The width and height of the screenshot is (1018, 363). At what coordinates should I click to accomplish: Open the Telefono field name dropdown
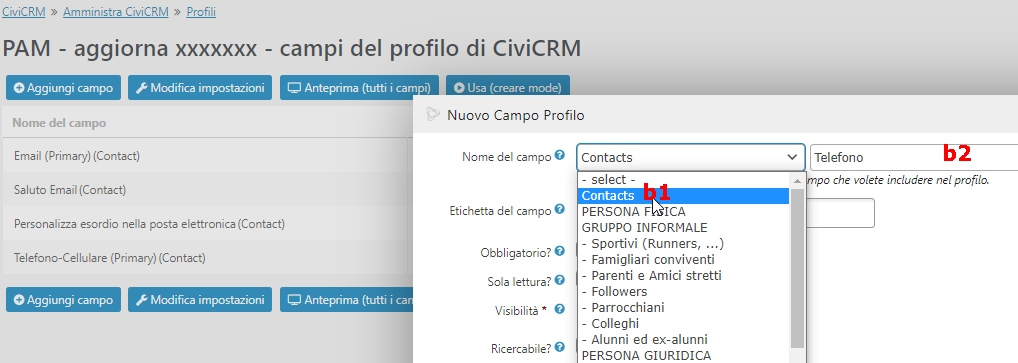click(914, 157)
